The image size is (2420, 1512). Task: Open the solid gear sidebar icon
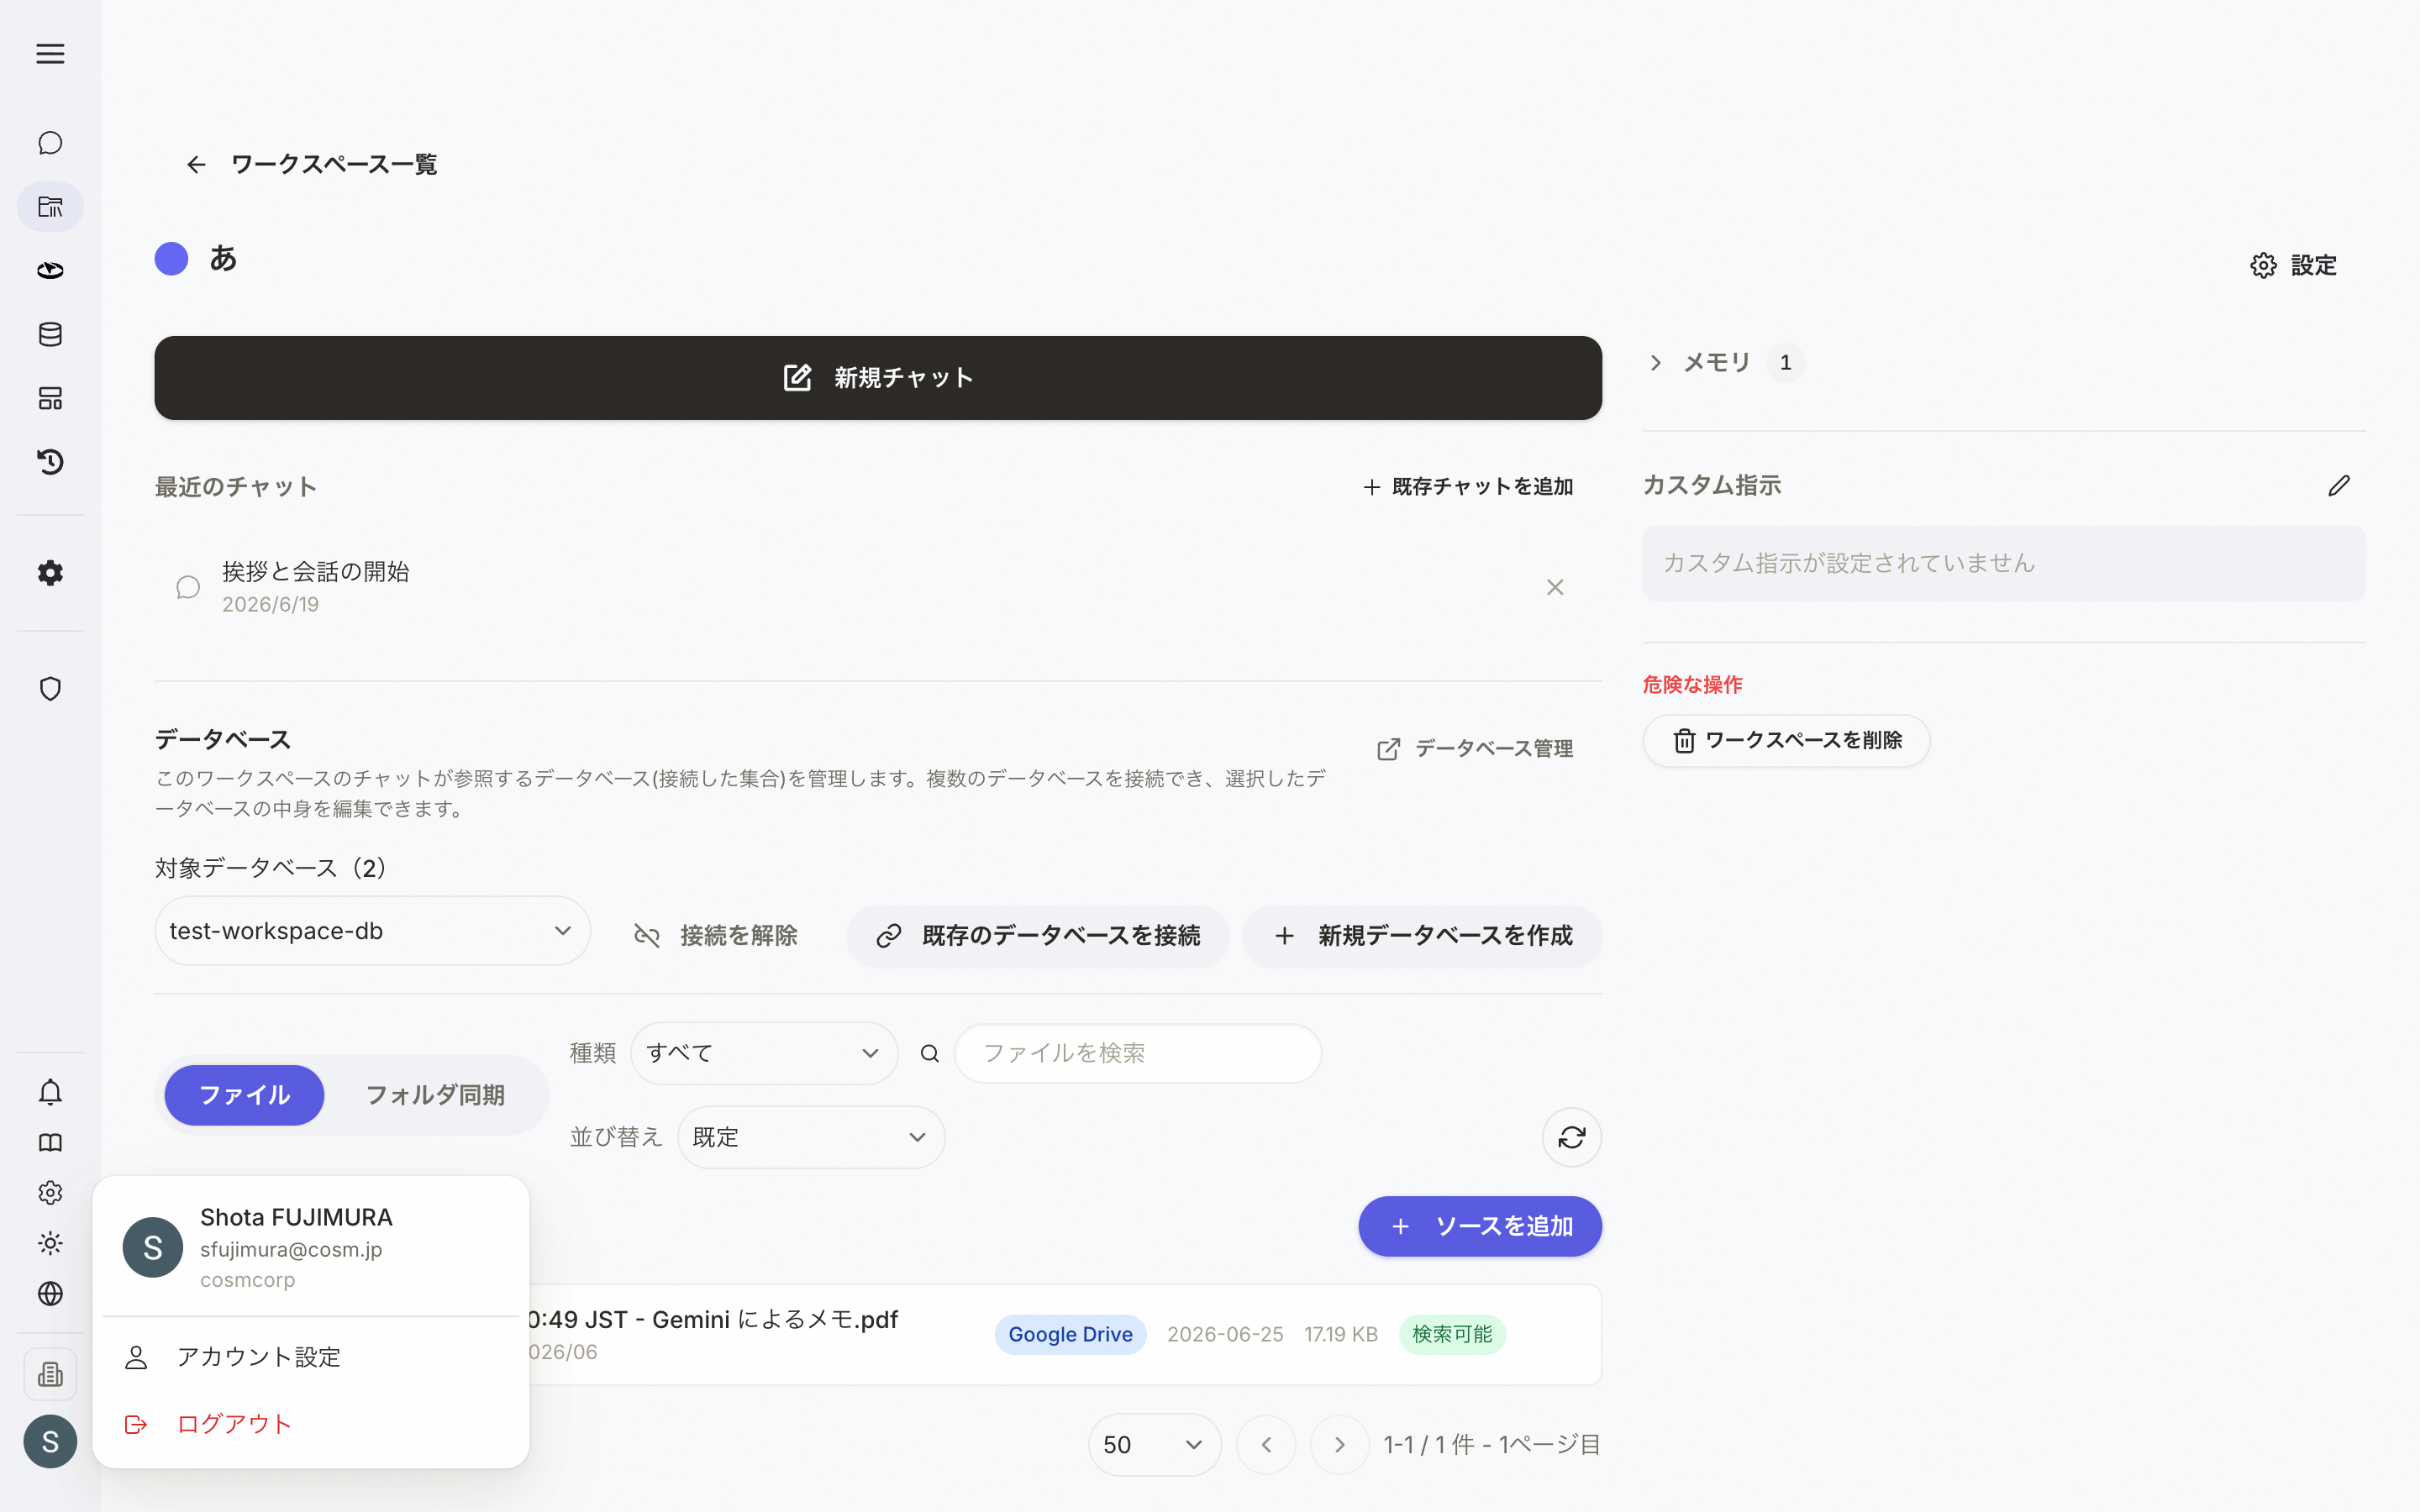click(x=50, y=573)
